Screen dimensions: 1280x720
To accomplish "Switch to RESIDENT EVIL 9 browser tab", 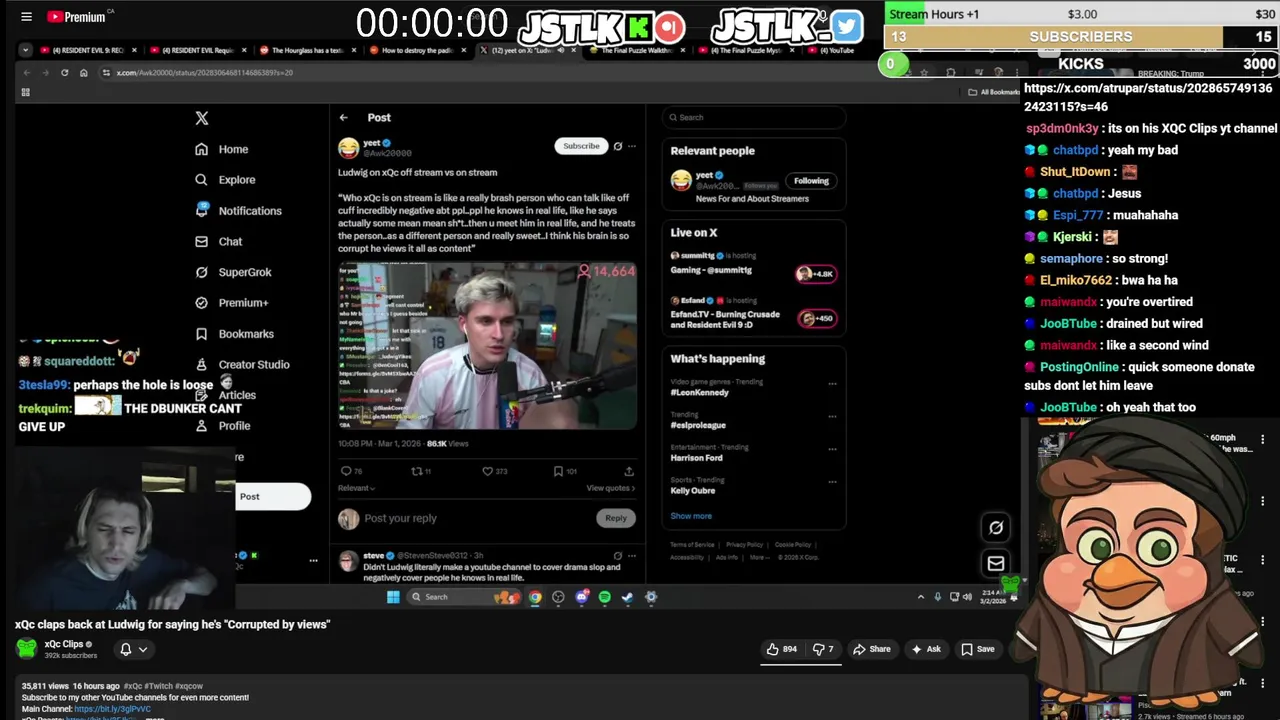I will coord(87,50).
